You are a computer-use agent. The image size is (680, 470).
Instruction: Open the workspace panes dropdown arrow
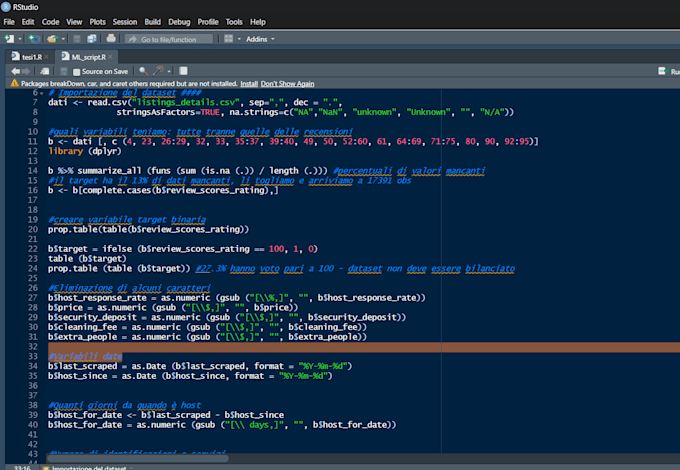point(239,39)
